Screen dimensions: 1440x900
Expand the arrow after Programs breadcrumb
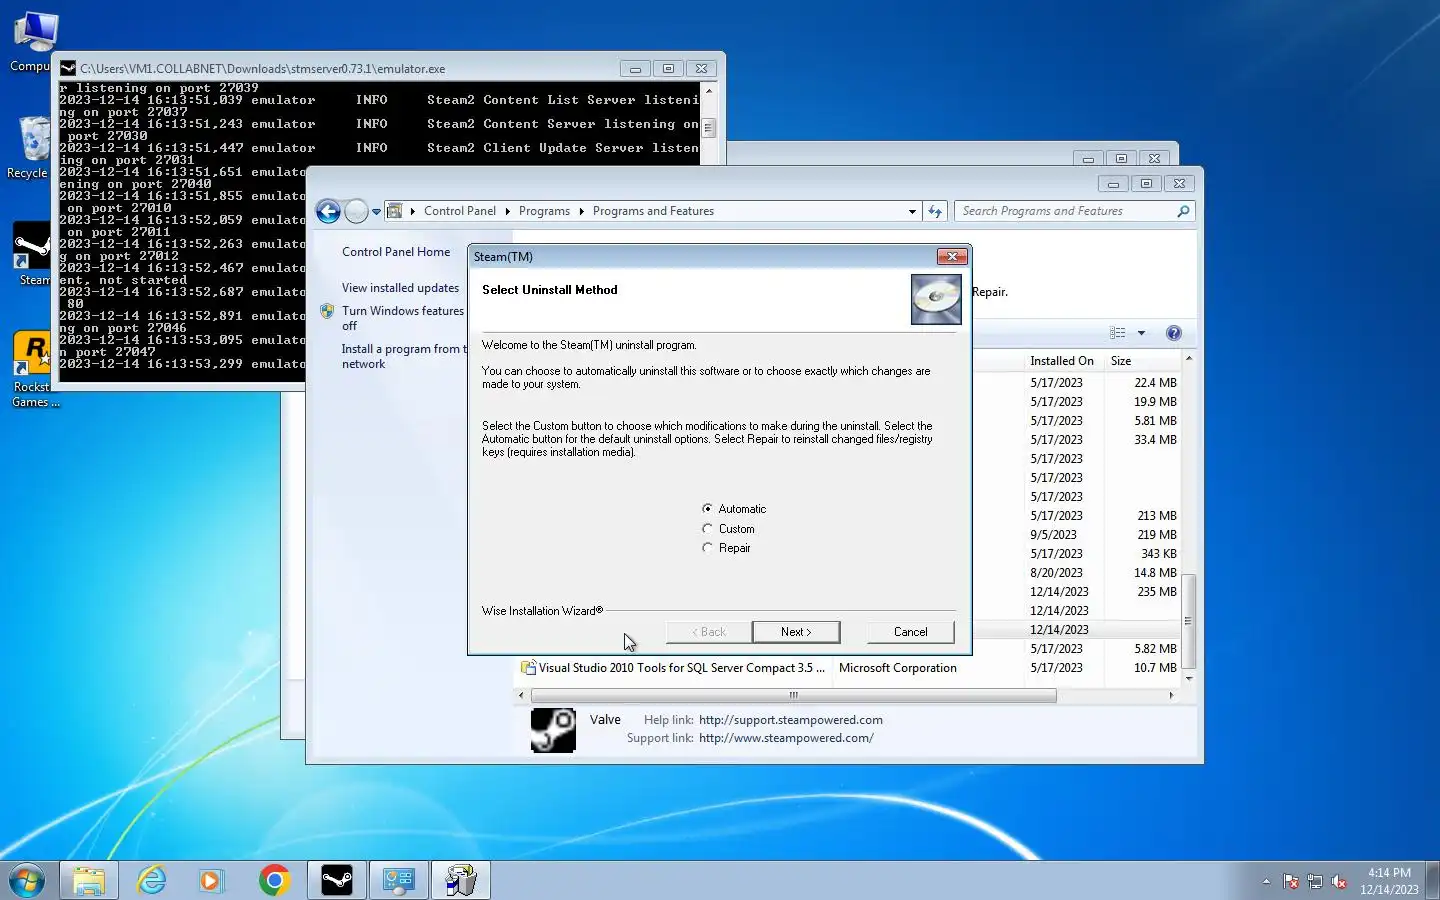(x=581, y=211)
